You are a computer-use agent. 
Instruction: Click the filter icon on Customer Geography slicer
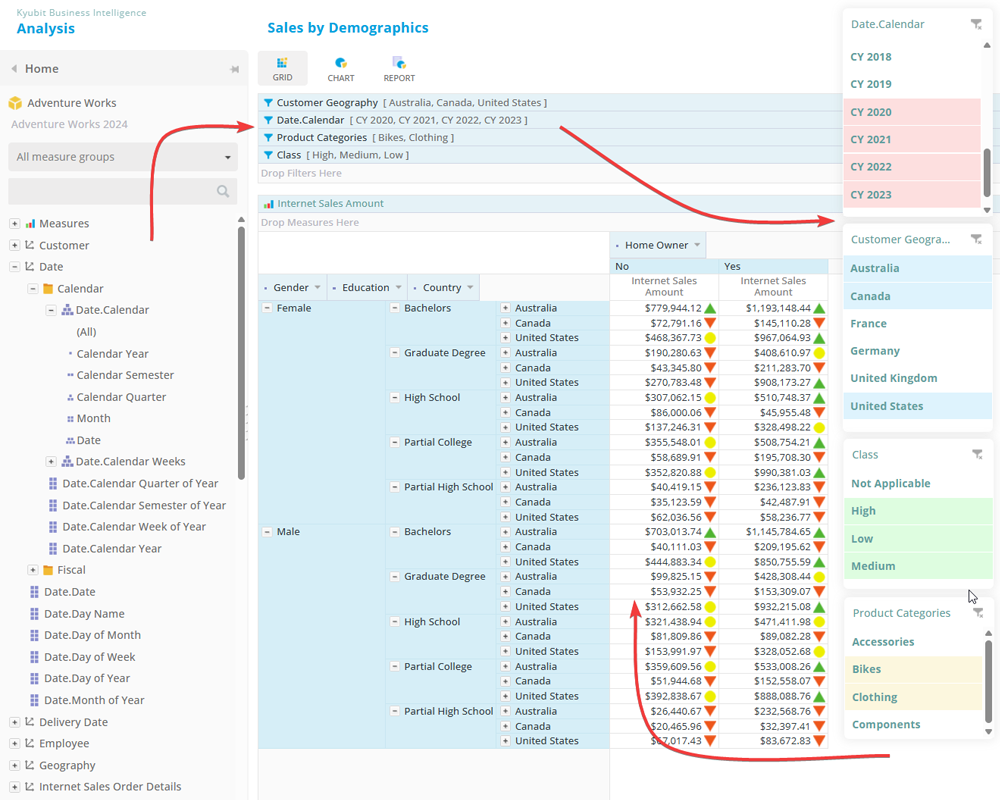coord(976,240)
